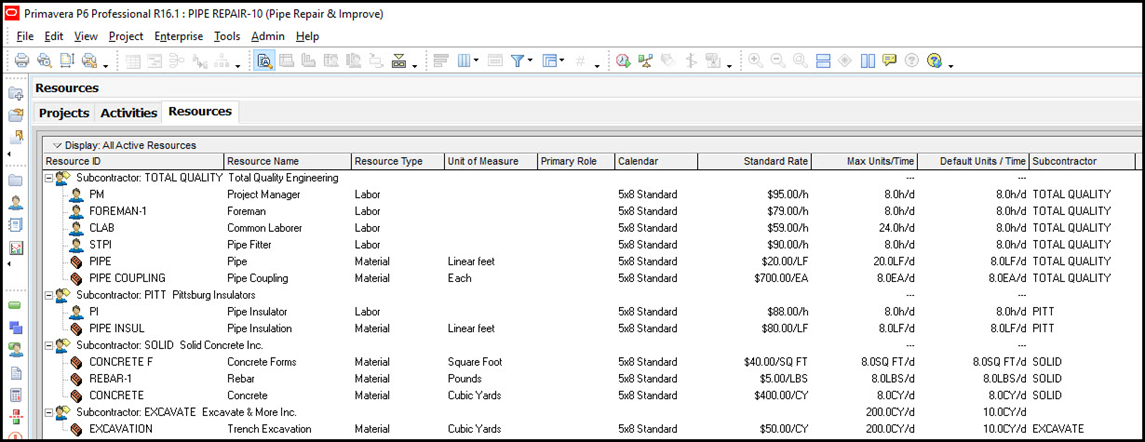Click the Print icon in the toolbar
The height and width of the screenshot is (442, 1145).
click(22, 61)
